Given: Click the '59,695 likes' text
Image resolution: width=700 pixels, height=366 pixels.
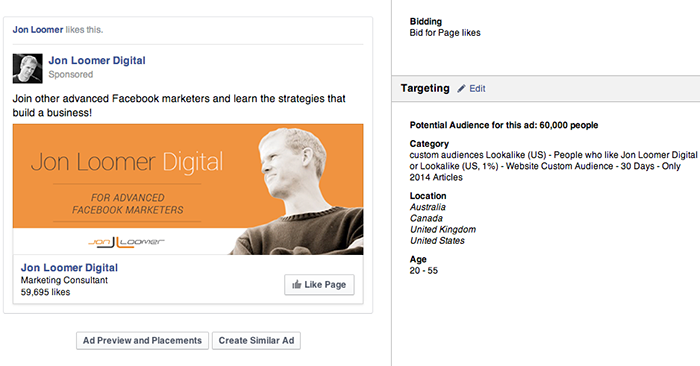Looking at the screenshot, I should (x=45, y=292).
